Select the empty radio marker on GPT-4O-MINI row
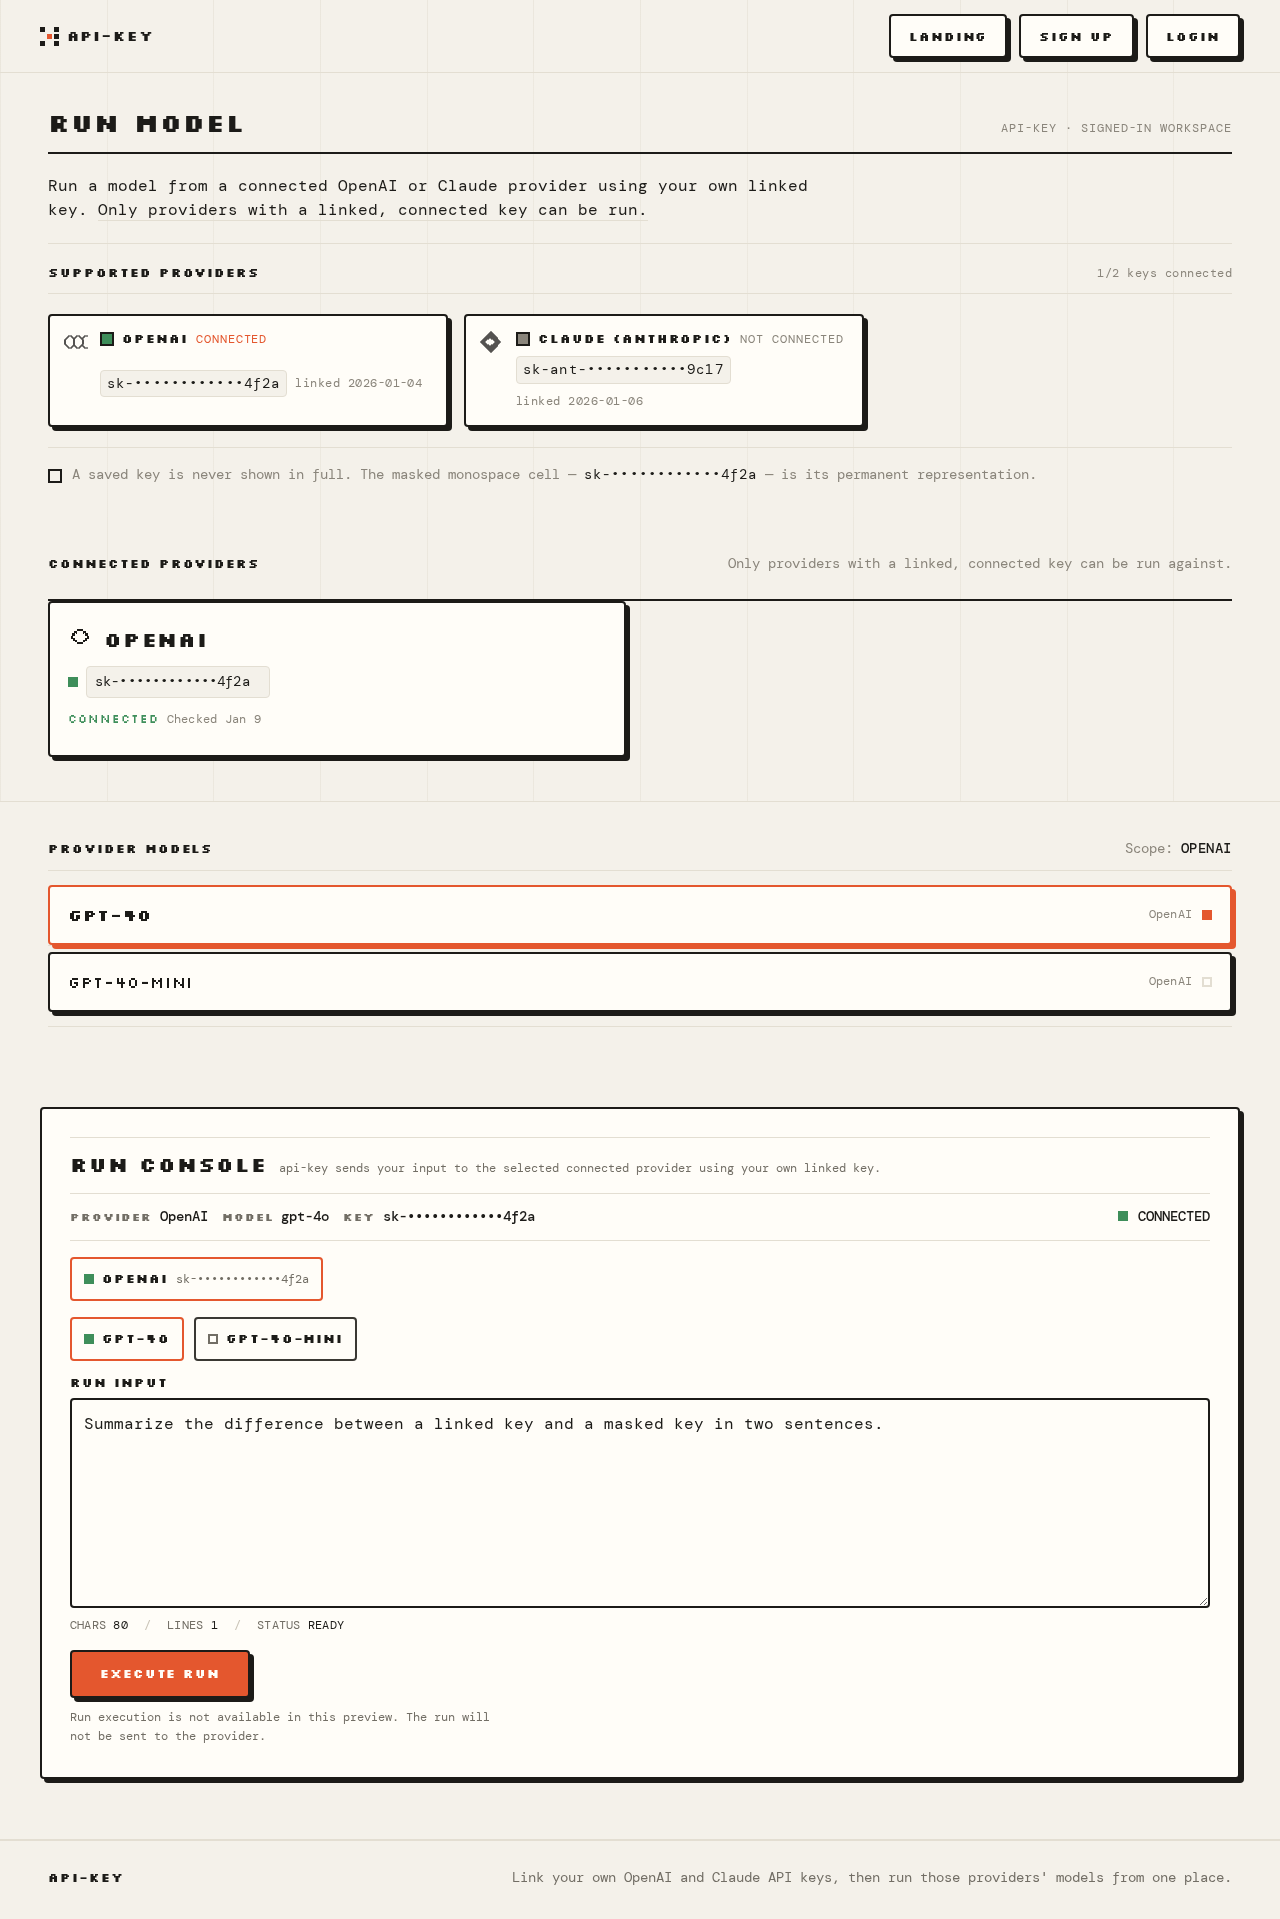 [1207, 982]
